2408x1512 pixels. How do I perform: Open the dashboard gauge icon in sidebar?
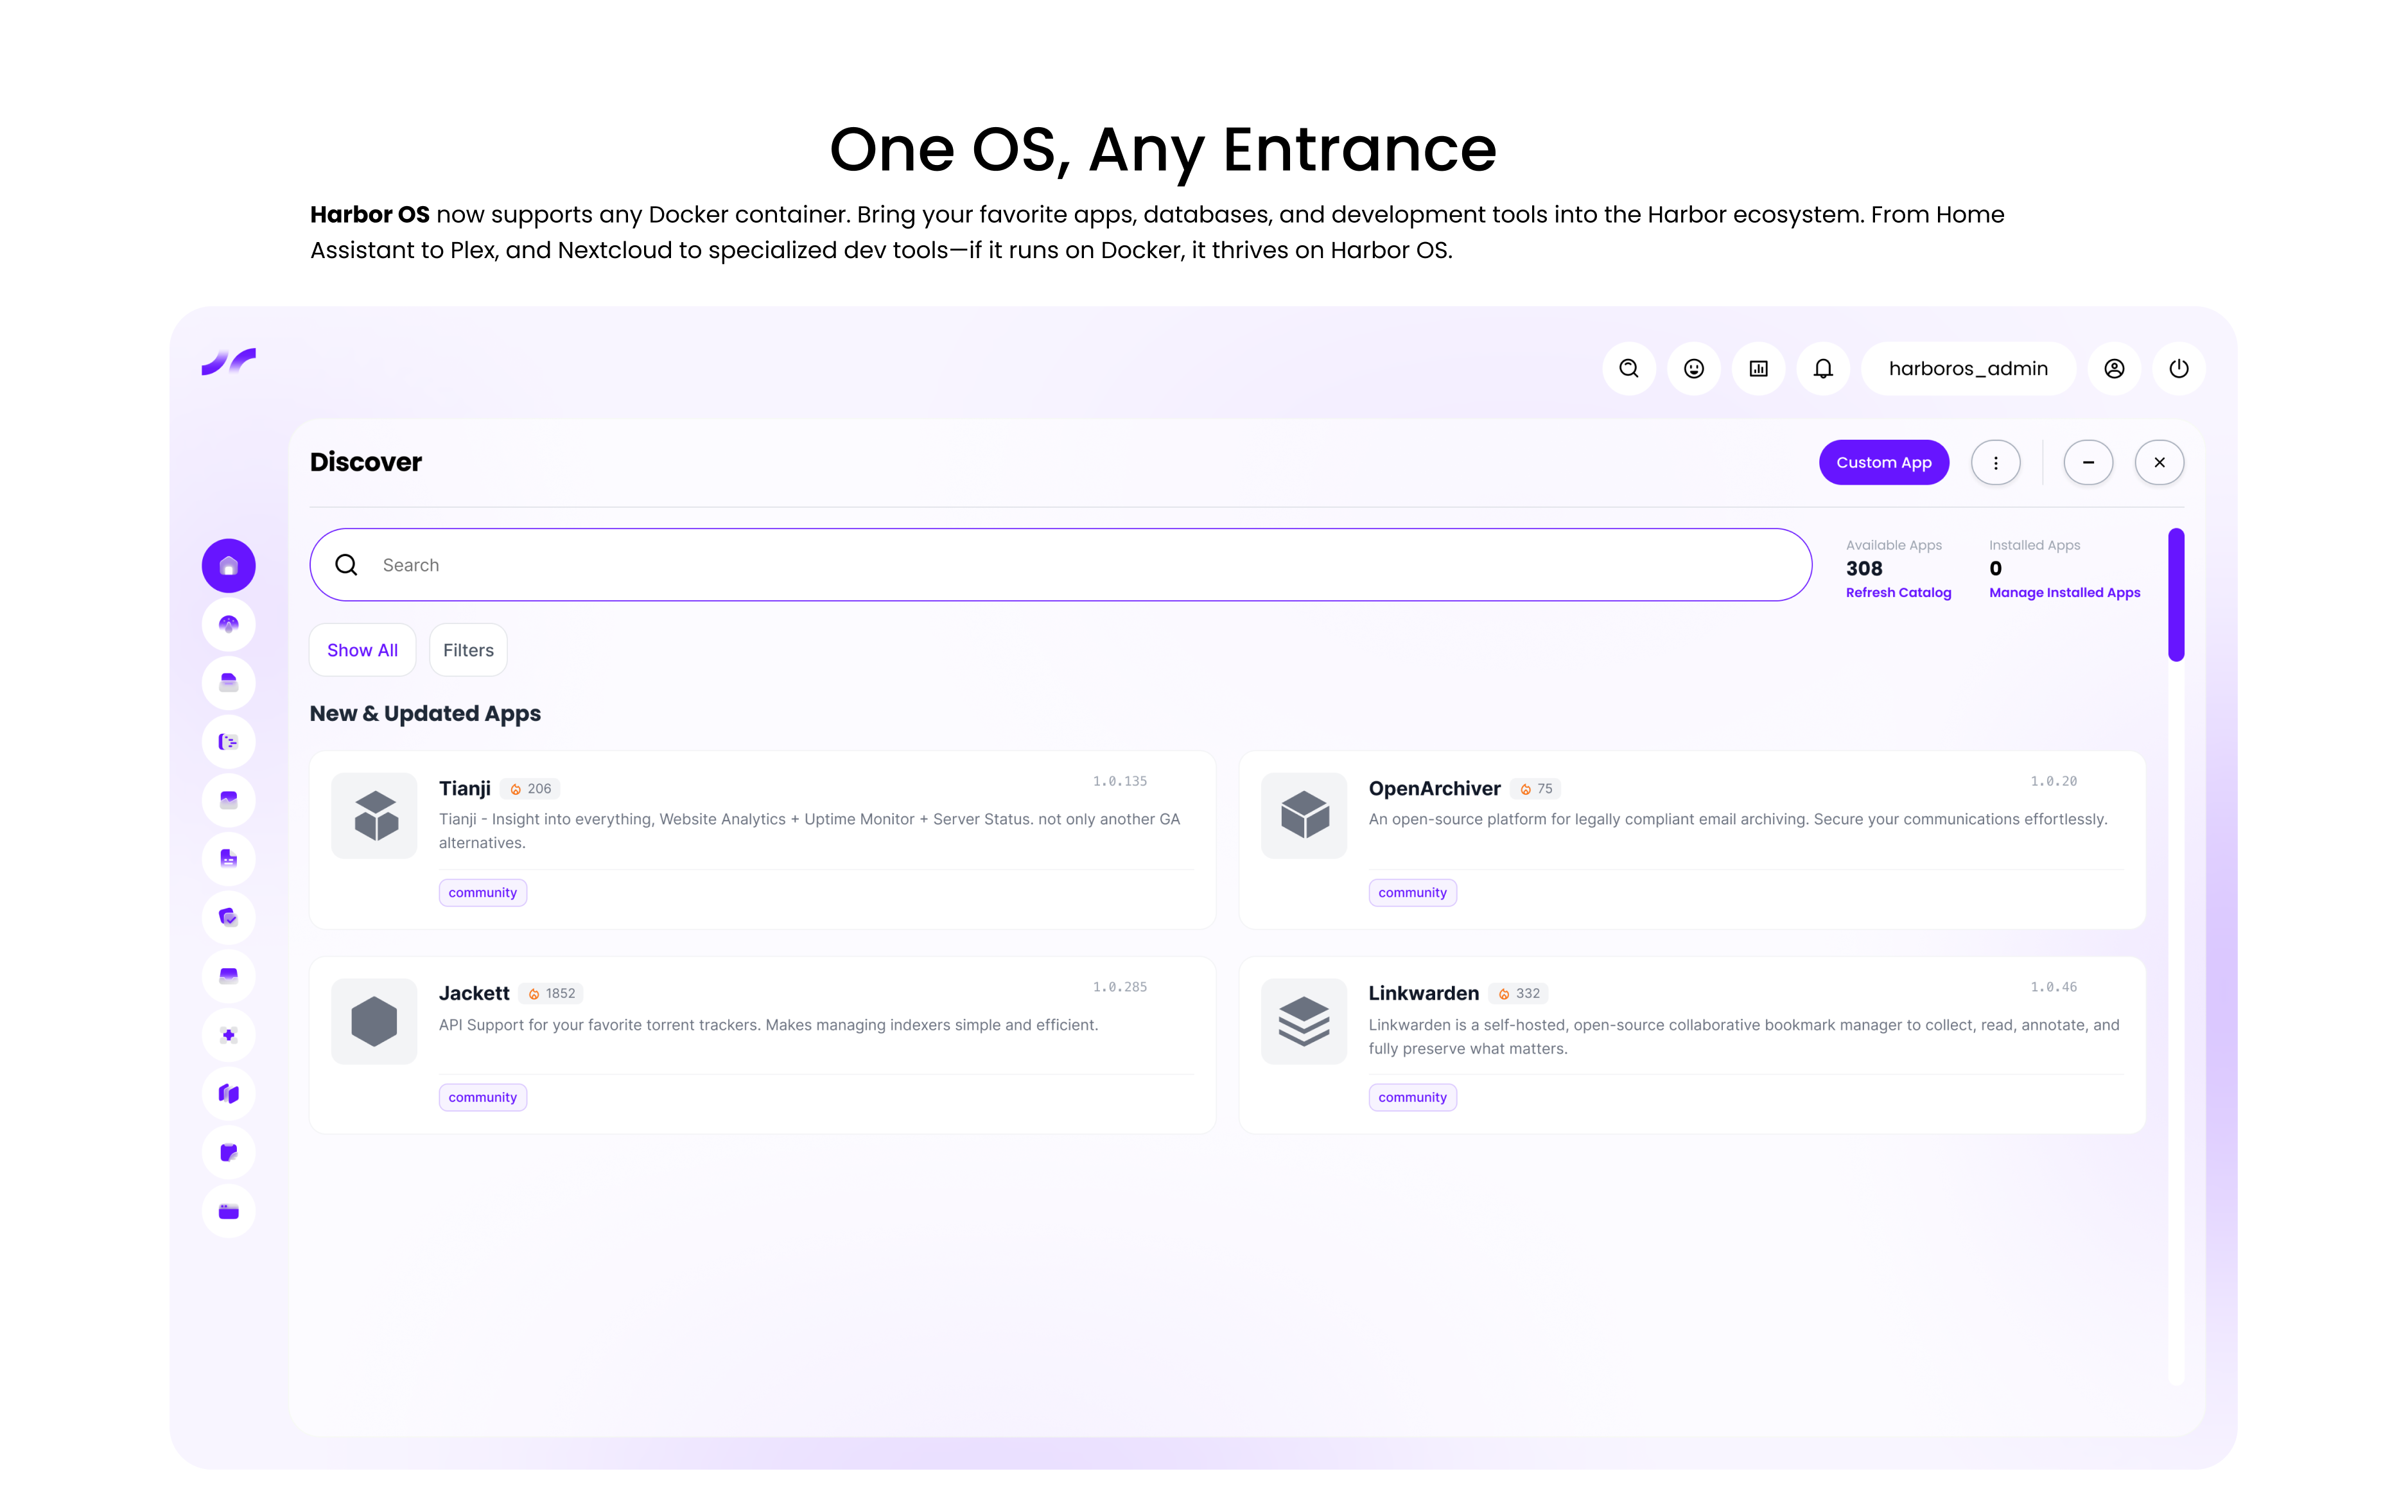click(x=228, y=625)
